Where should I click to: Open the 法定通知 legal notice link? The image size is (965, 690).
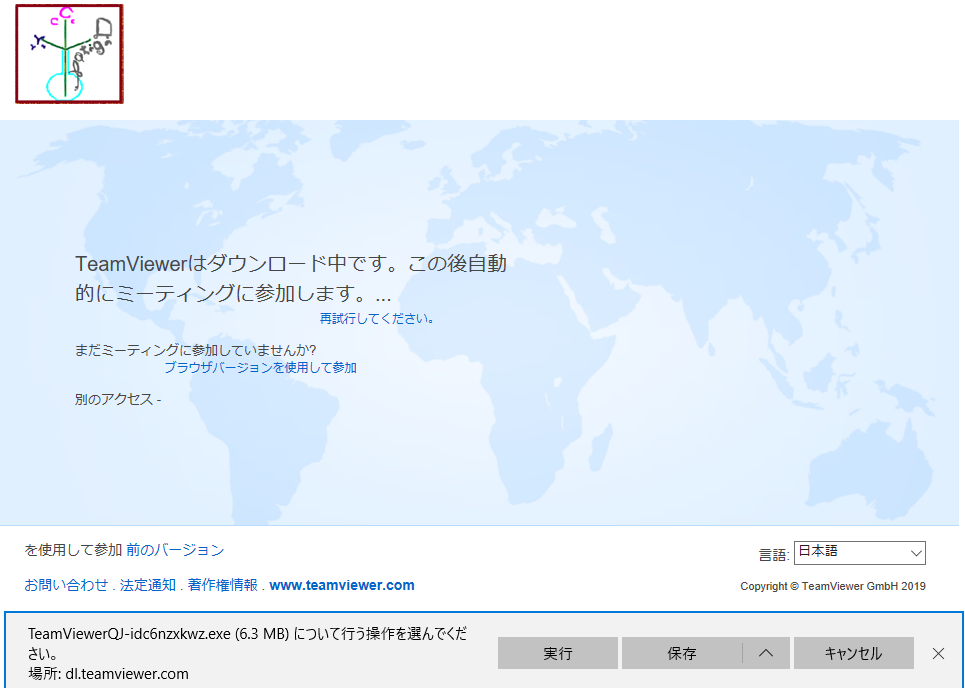click(148, 585)
